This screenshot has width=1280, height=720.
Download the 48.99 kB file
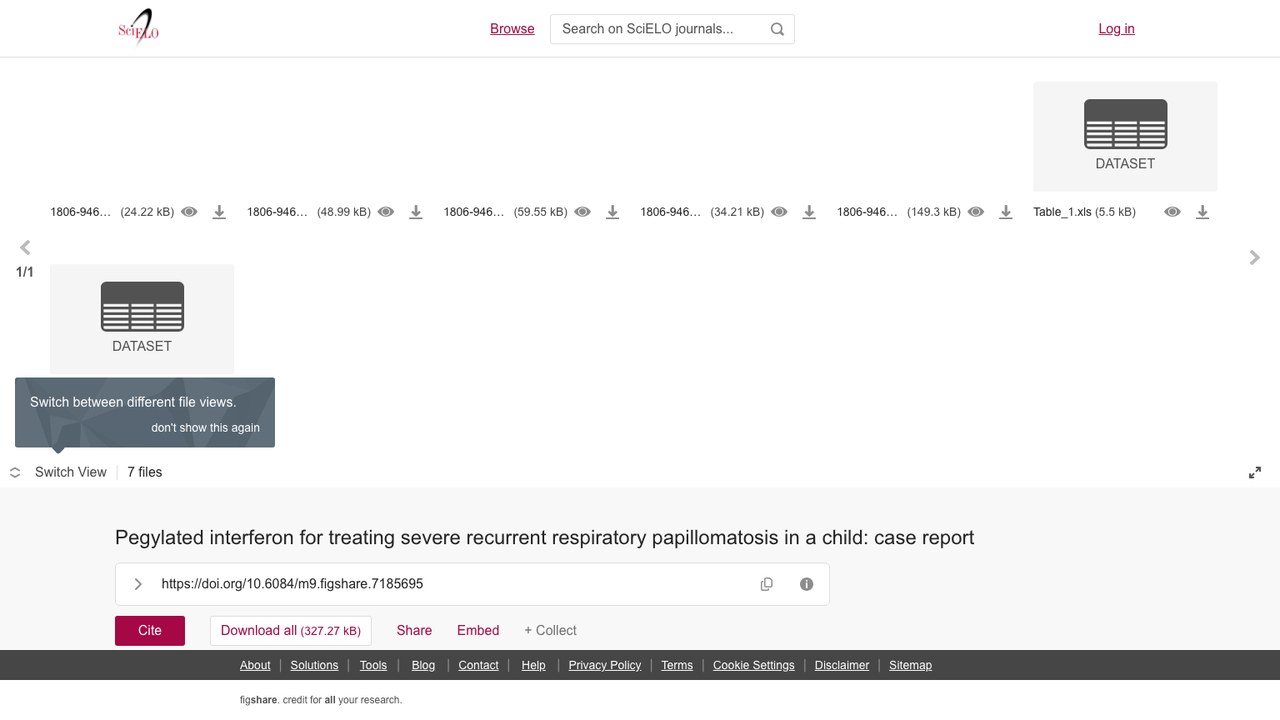coord(416,212)
